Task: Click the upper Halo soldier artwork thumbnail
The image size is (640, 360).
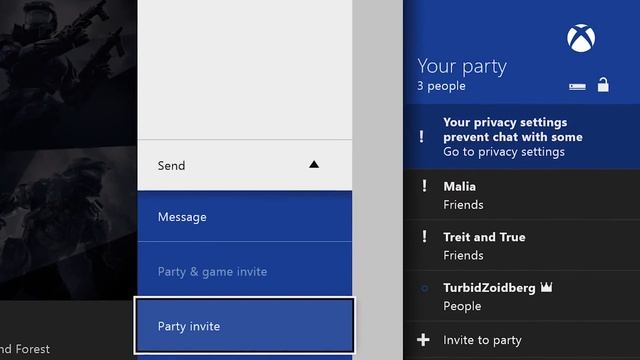Action: tap(68, 73)
